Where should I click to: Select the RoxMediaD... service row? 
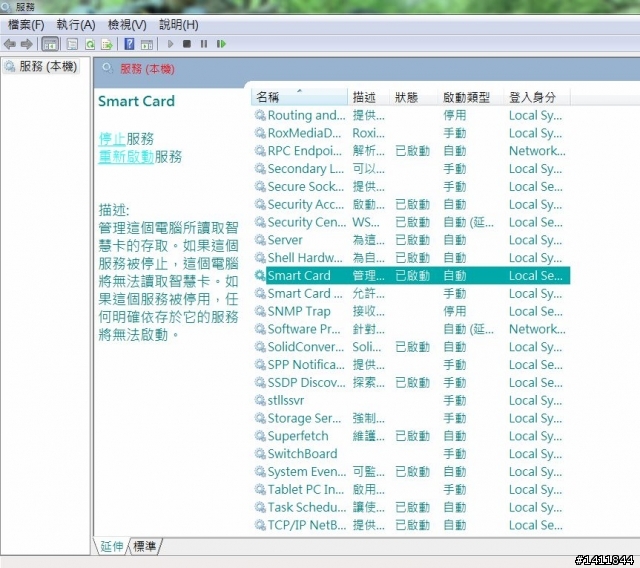[x=411, y=133]
